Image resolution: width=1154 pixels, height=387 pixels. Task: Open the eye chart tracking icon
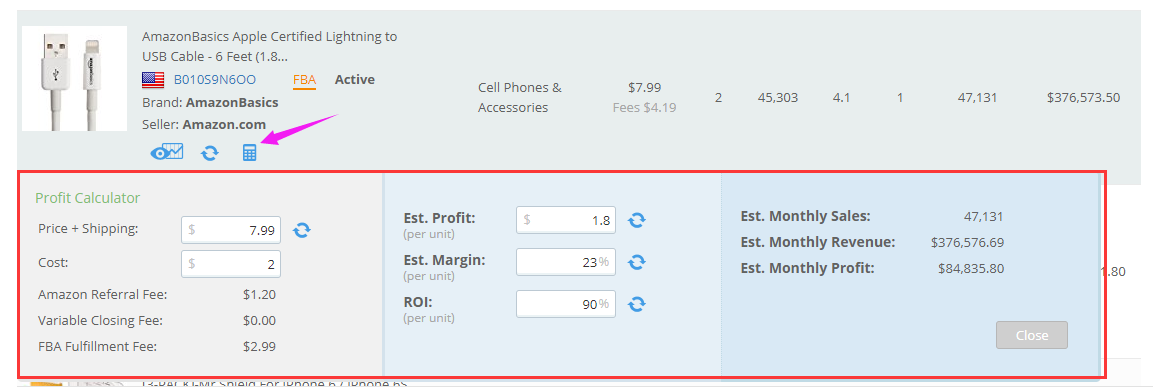pyautogui.click(x=166, y=153)
